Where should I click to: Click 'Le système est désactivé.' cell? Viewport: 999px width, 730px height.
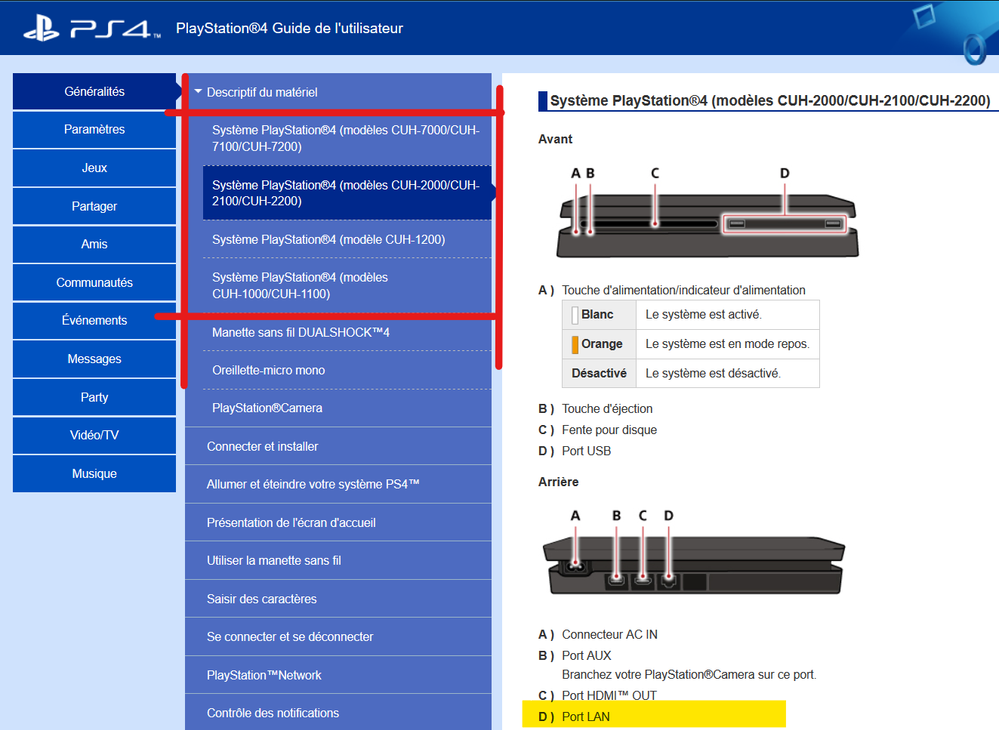pos(728,373)
